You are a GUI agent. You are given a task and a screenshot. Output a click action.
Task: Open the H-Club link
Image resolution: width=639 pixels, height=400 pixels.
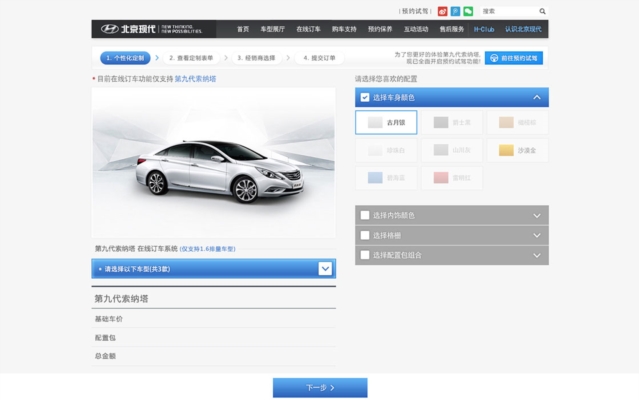click(484, 29)
